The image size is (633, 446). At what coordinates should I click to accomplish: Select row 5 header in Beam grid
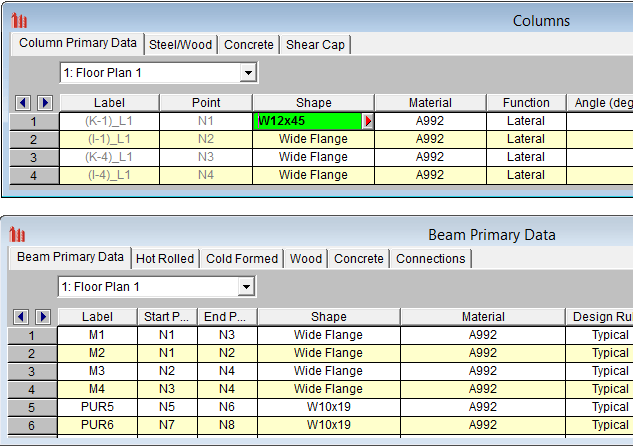(32, 407)
